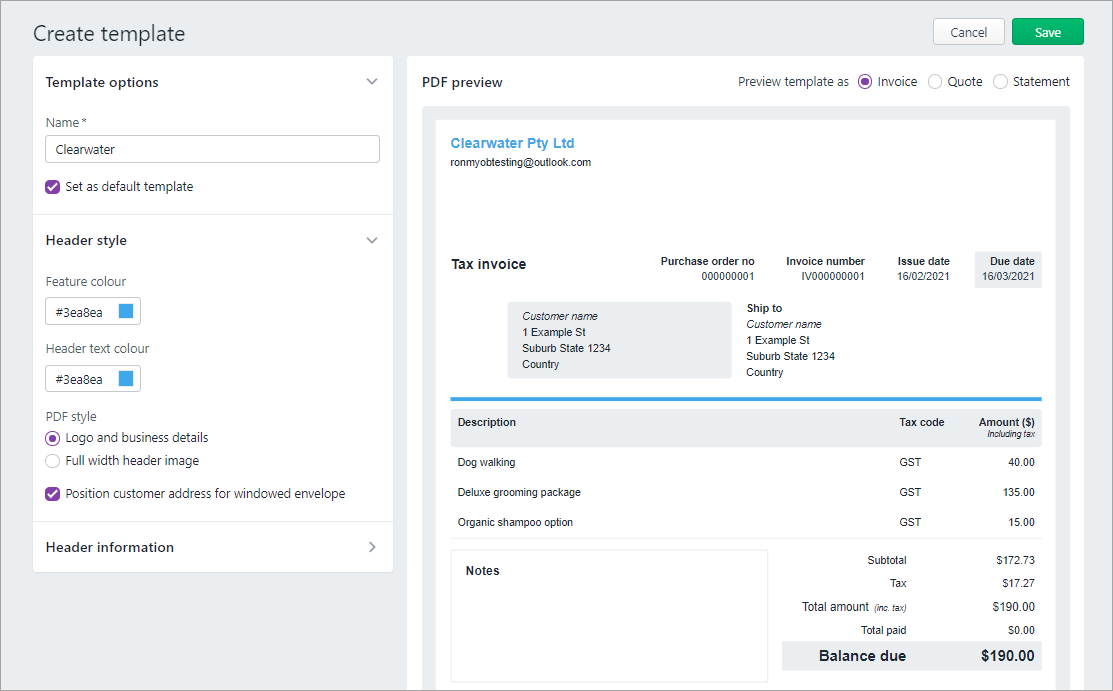Preview template as Invoice

click(863, 81)
